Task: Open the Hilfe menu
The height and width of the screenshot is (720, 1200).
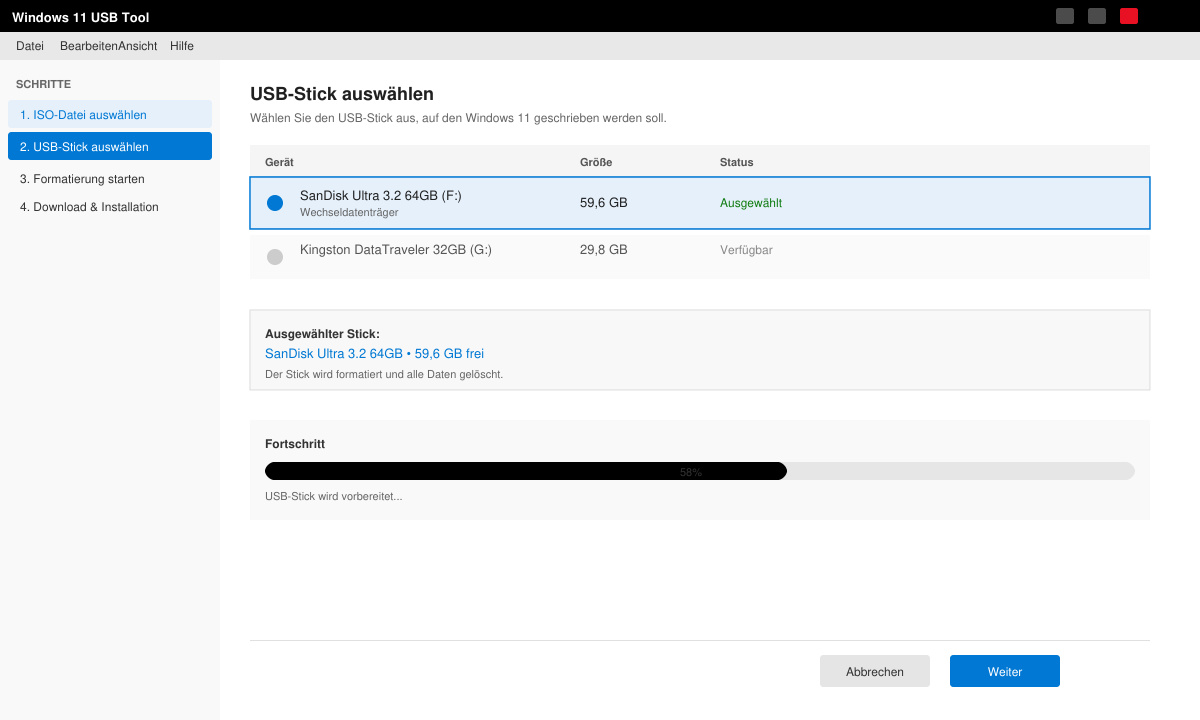Action: pyautogui.click(x=182, y=46)
